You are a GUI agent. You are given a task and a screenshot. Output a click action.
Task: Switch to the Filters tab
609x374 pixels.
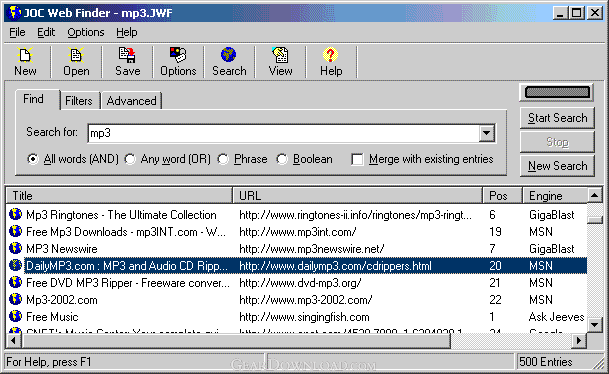click(79, 101)
